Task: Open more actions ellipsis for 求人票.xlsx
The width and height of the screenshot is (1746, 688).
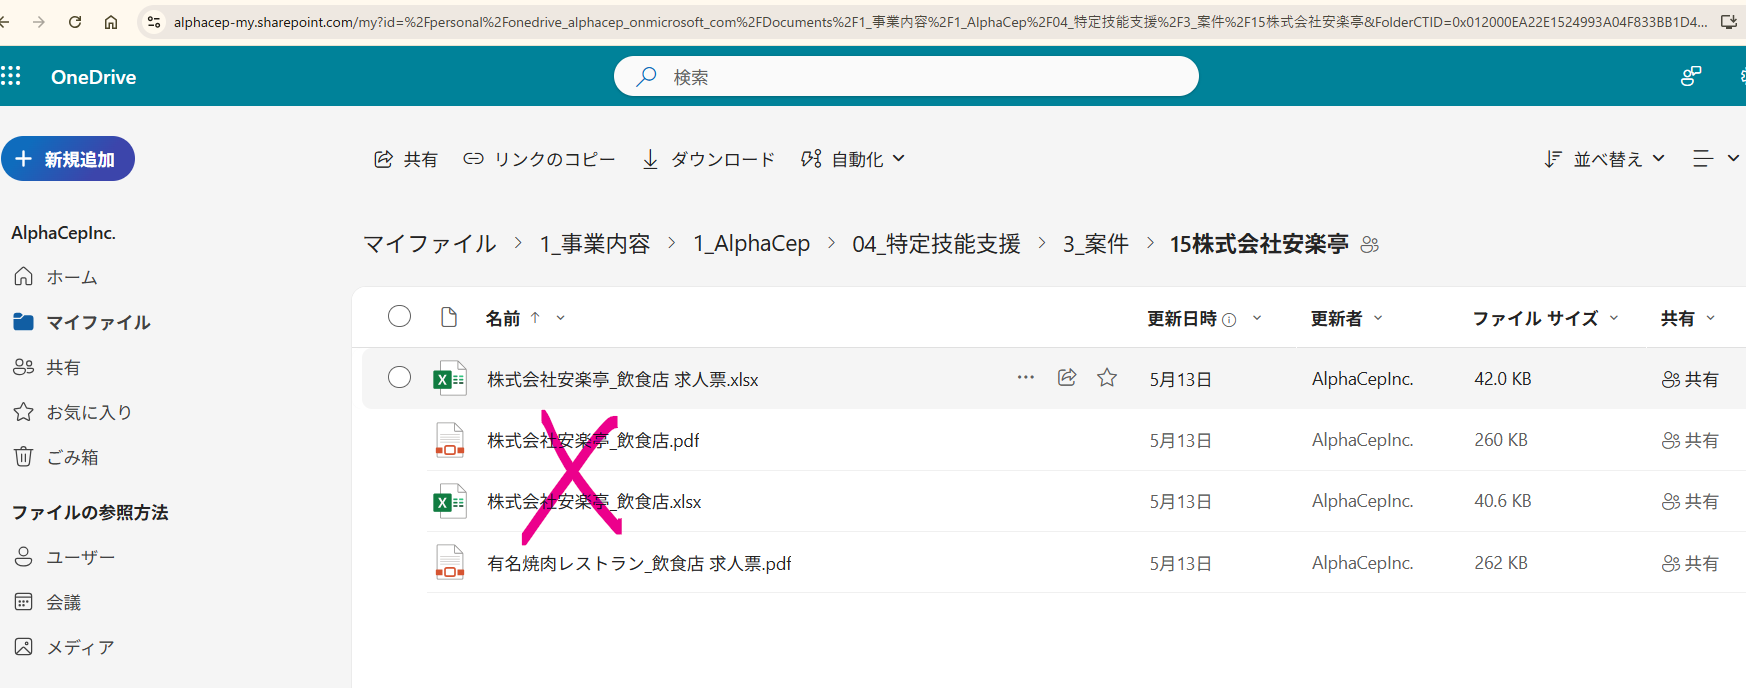Action: [x=1025, y=377]
